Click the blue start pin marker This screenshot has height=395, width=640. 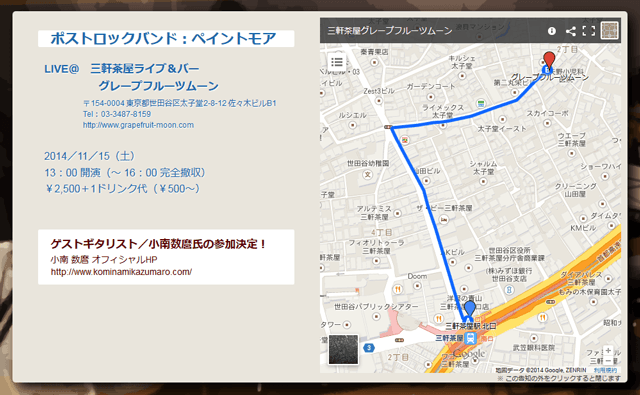(x=470, y=309)
